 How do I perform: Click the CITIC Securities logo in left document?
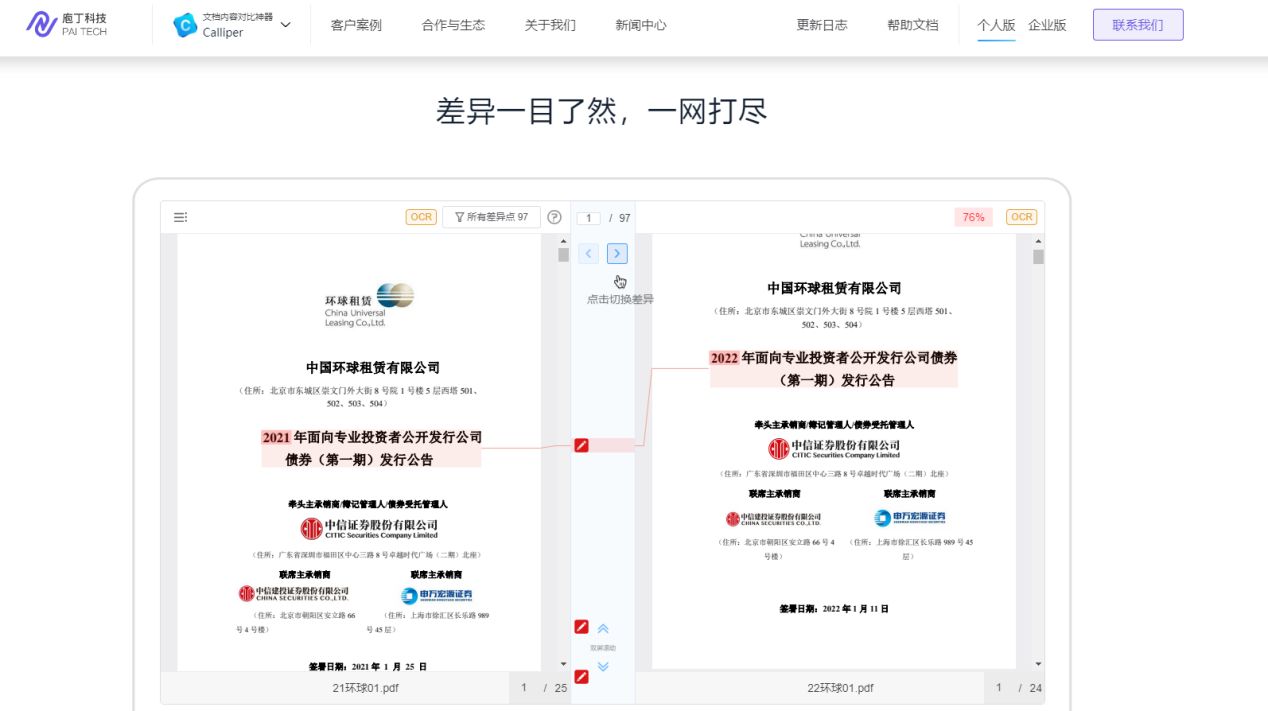click(369, 529)
